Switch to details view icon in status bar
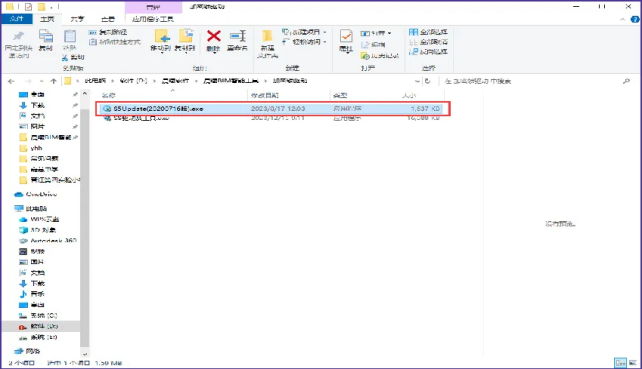The height and width of the screenshot is (369, 642). (x=620, y=363)
